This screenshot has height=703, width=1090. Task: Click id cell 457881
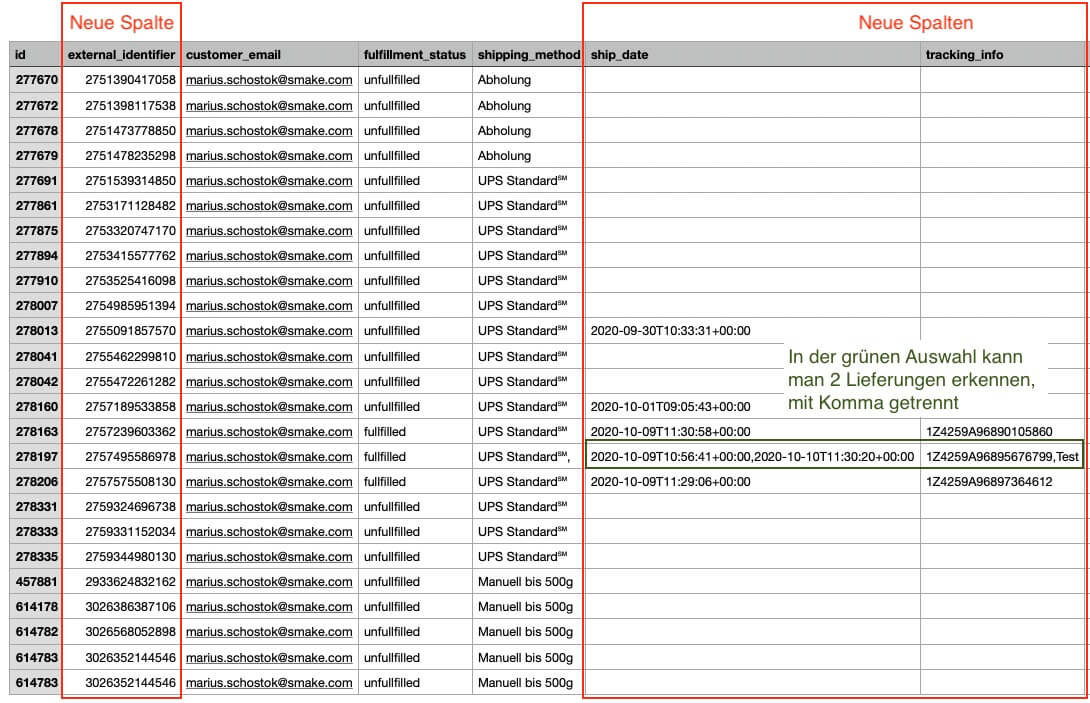tap(35, 582)
